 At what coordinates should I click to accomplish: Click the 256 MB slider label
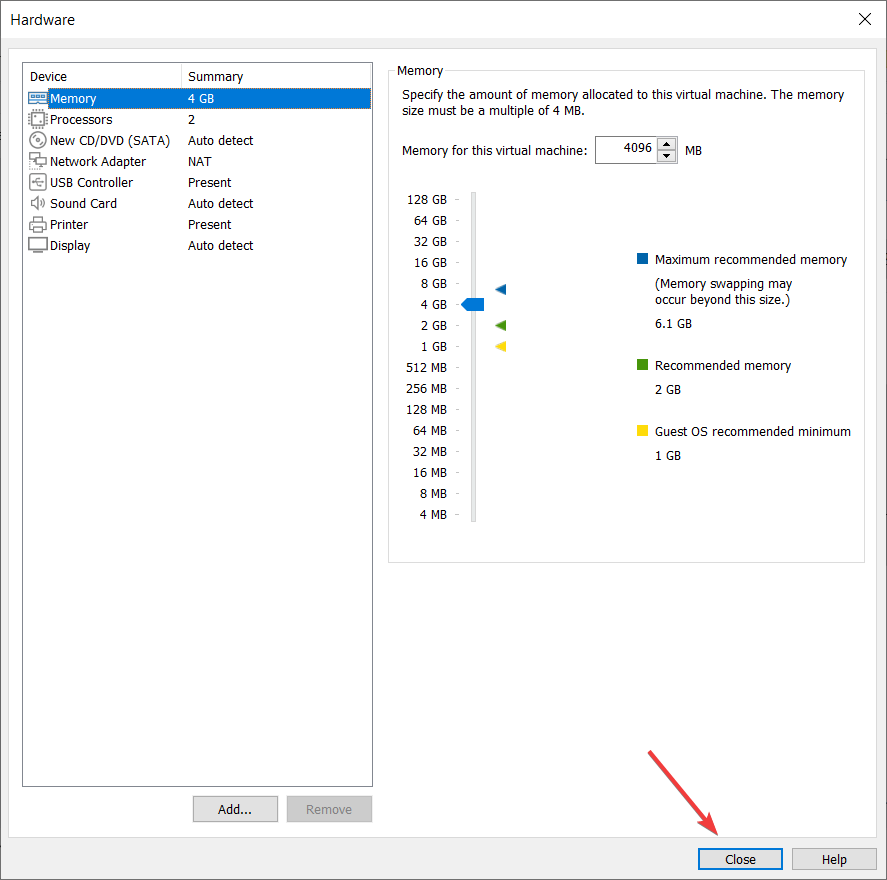click(426, 389)
